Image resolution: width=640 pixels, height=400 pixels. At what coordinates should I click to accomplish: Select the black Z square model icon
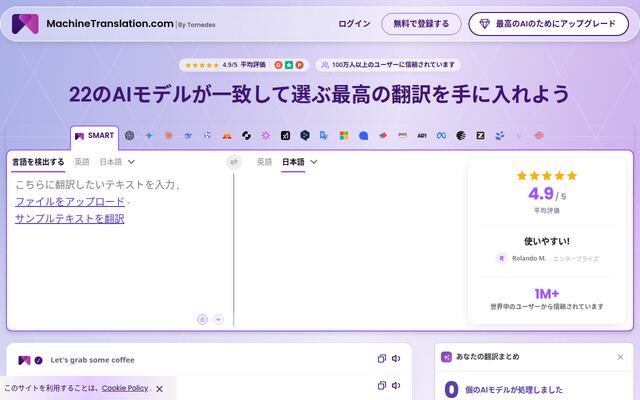(480, 136)
